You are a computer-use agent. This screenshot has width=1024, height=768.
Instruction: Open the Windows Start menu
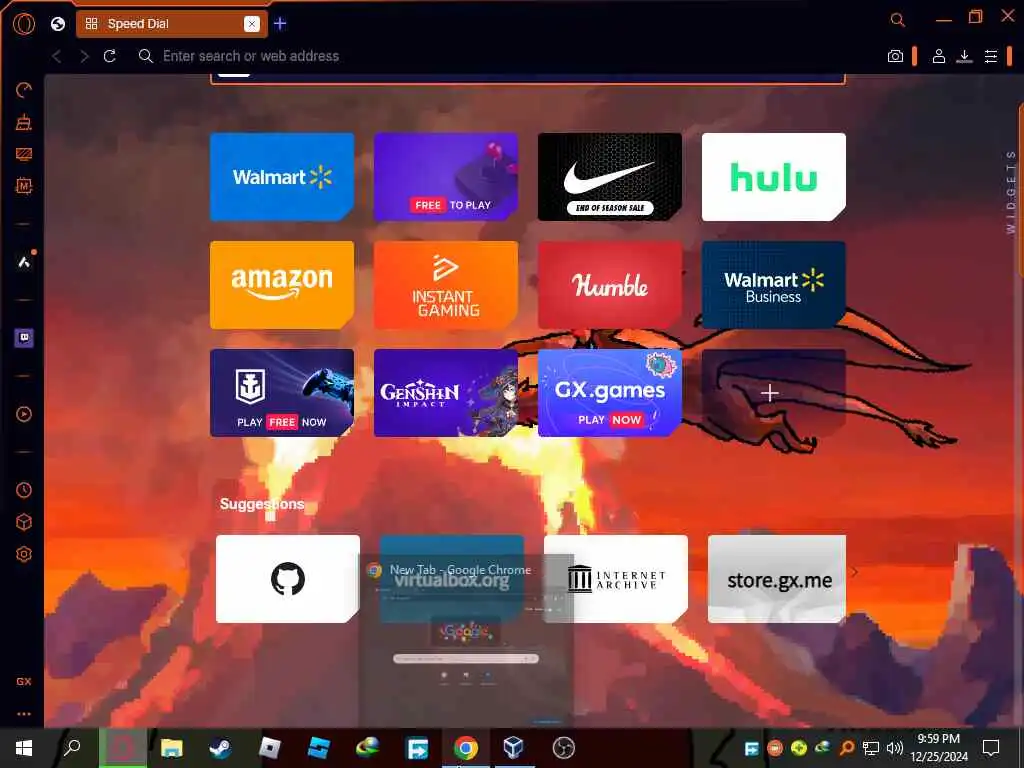pyautogui.click(x=24, y=748)
